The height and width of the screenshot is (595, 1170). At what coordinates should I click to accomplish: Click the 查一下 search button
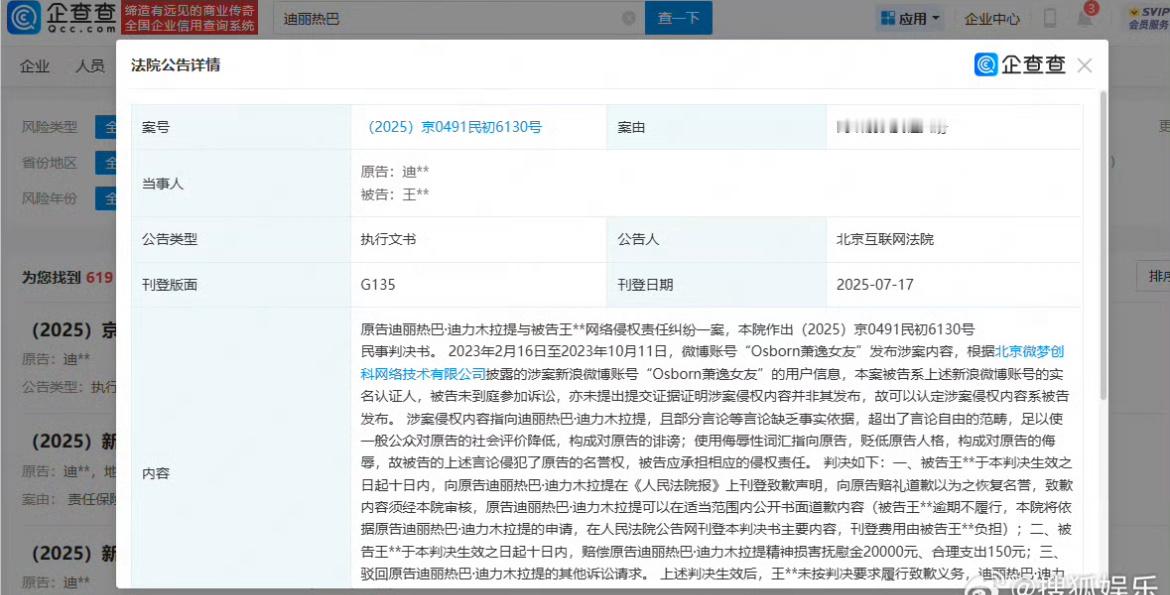[678, 18]
